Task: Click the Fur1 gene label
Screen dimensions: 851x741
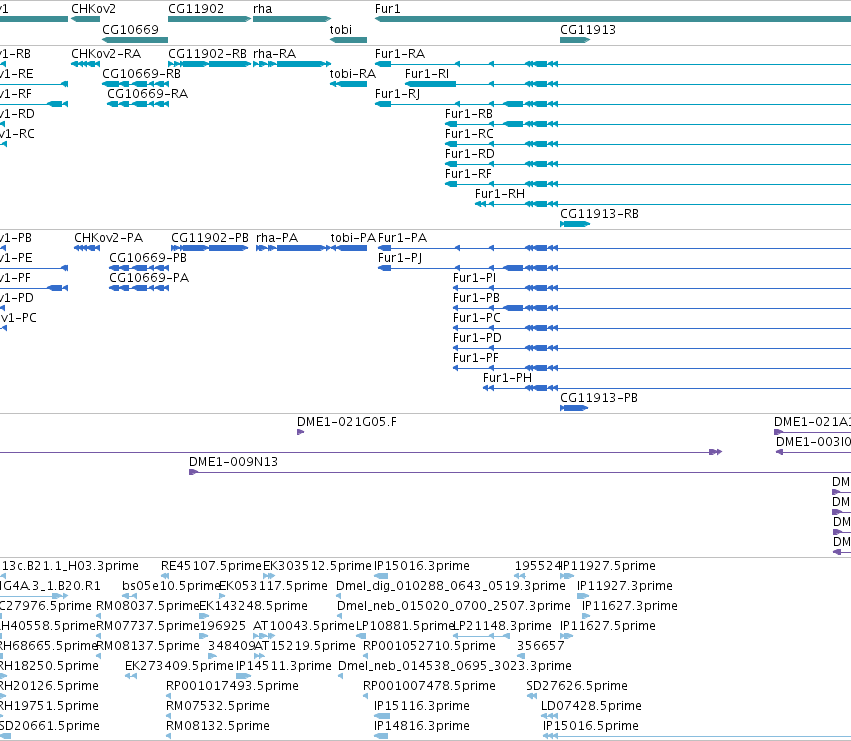Action: click(388, 9)
